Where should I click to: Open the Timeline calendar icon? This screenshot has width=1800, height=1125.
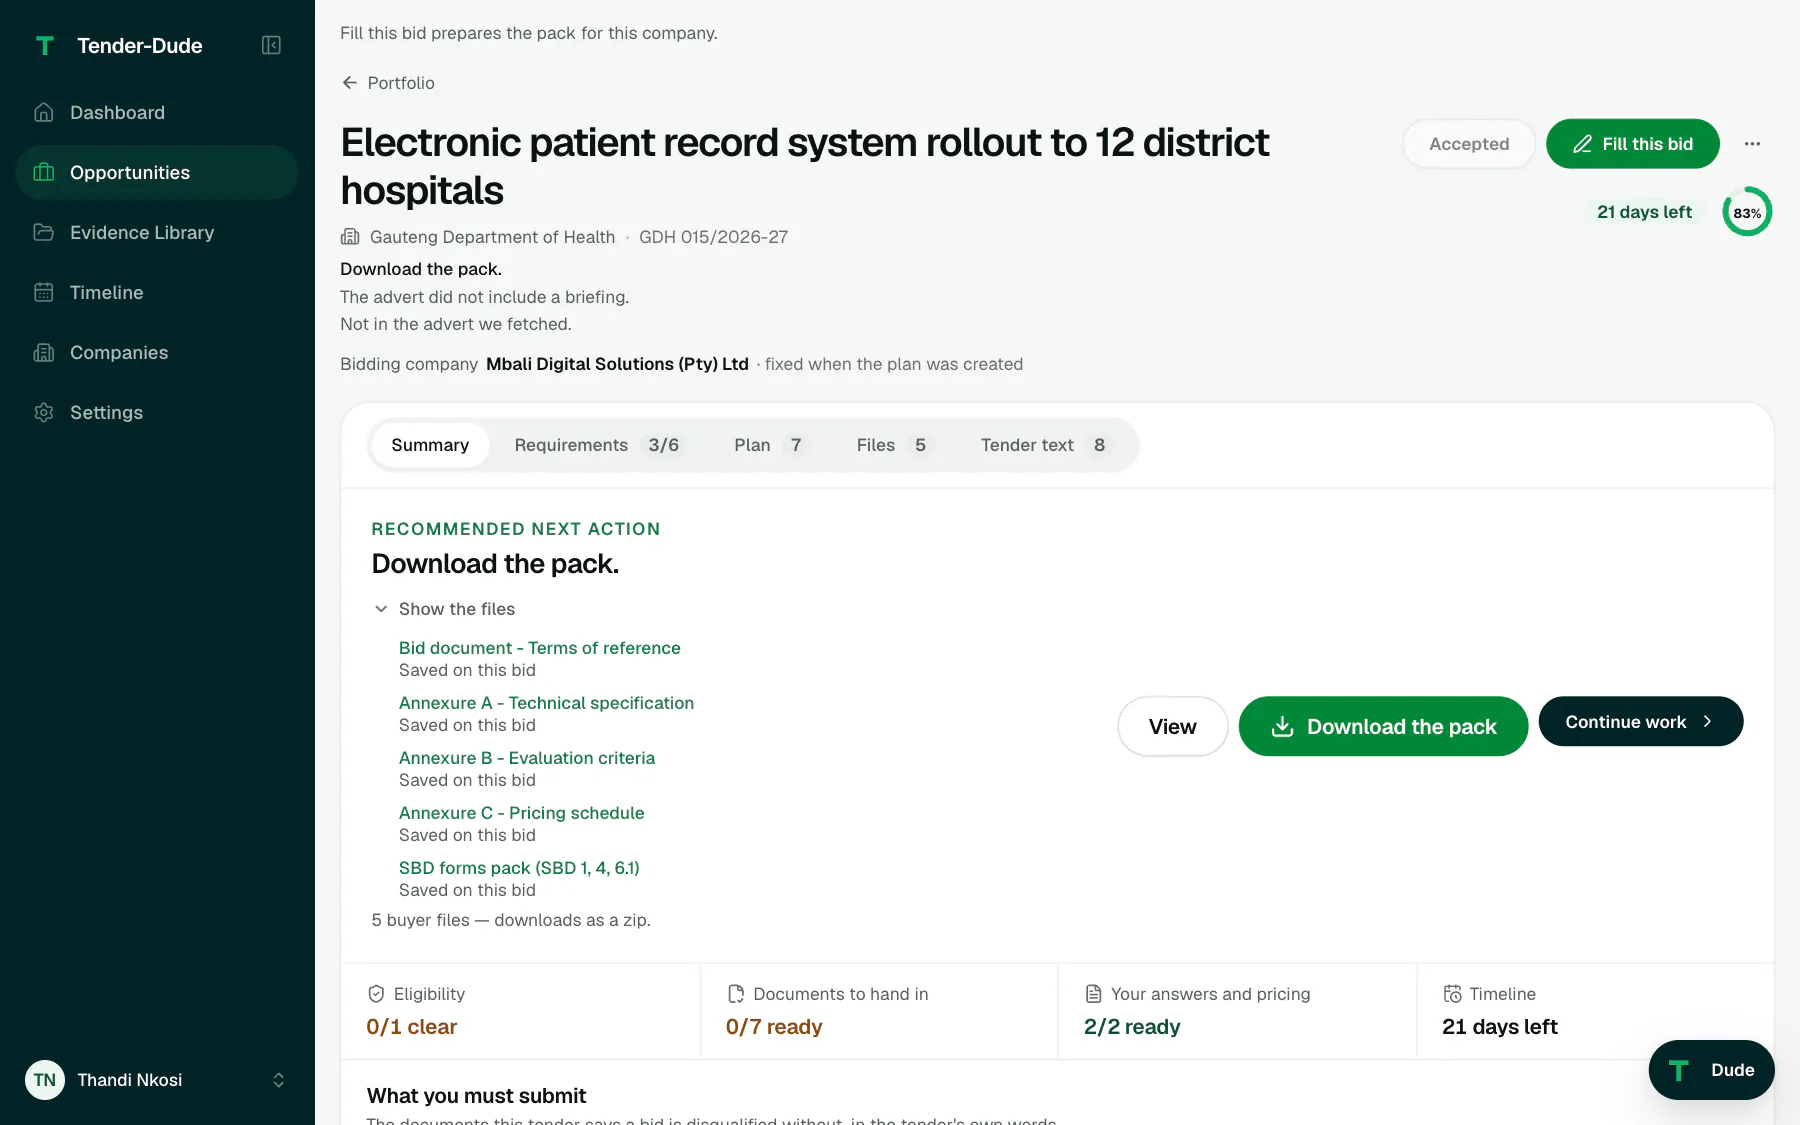(x=44, y=293)
